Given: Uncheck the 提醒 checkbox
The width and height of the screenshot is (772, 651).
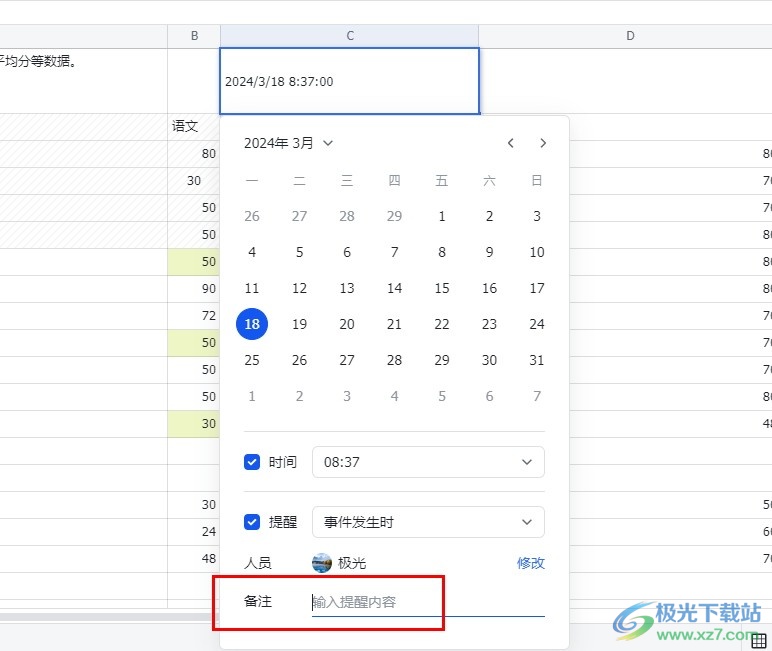Looking at the screenshot, I should [x=252, y=522].
